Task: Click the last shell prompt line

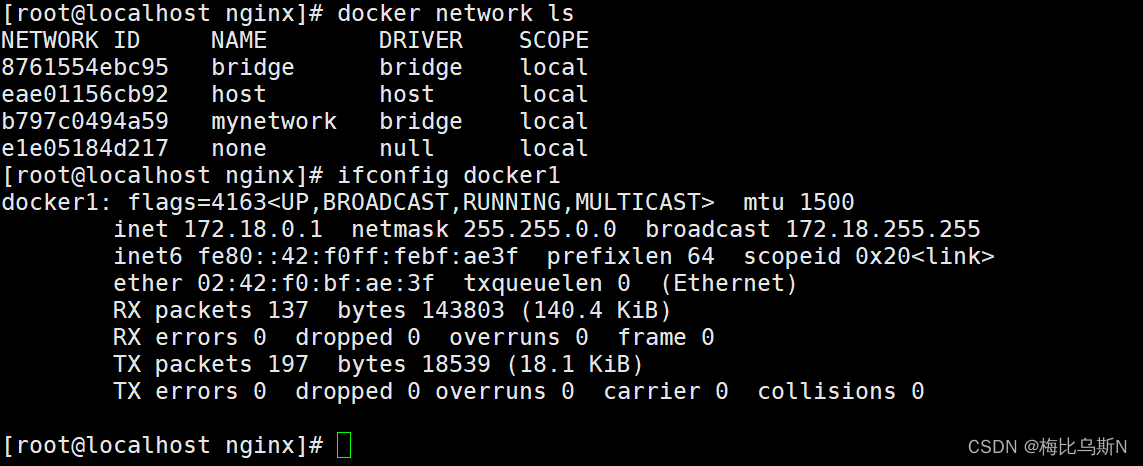Action: (x=162, y=445)
